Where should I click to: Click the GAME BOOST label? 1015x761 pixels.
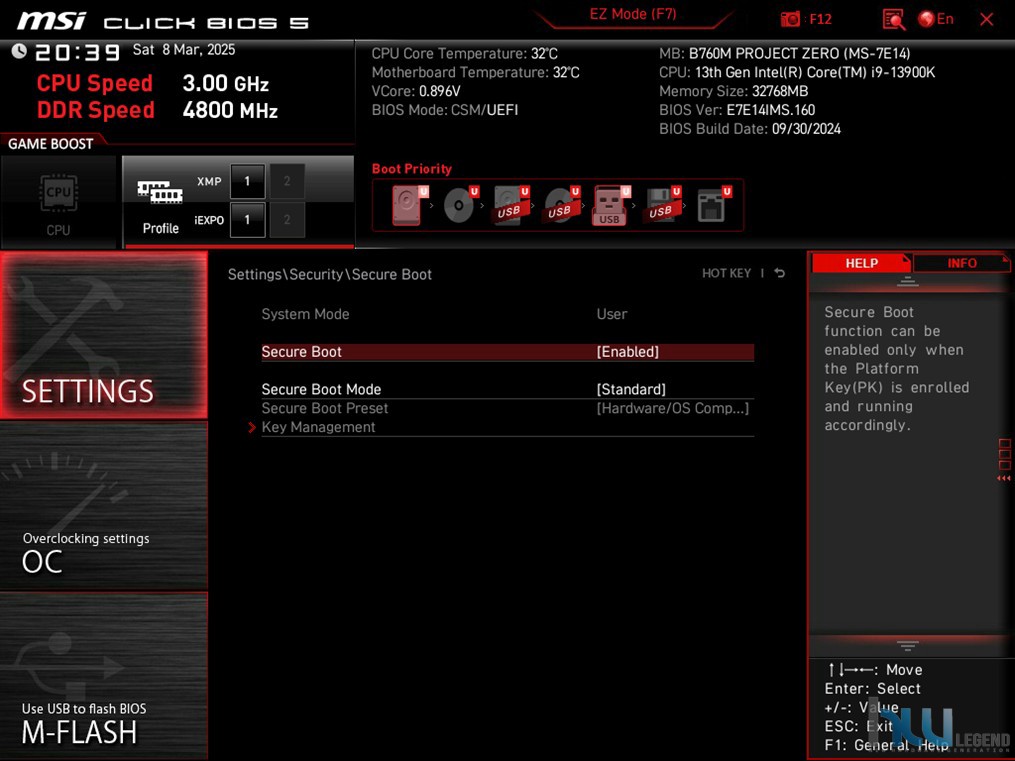point(50,144)
